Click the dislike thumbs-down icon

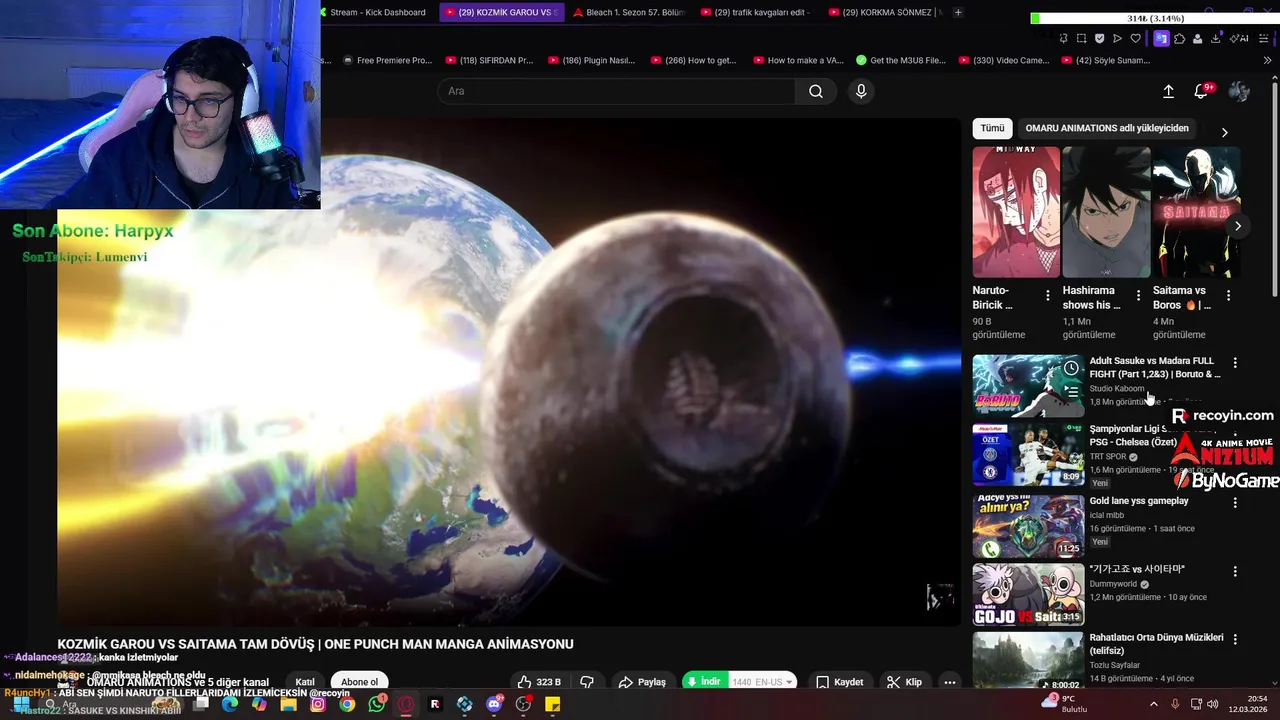tap(587, 682)
